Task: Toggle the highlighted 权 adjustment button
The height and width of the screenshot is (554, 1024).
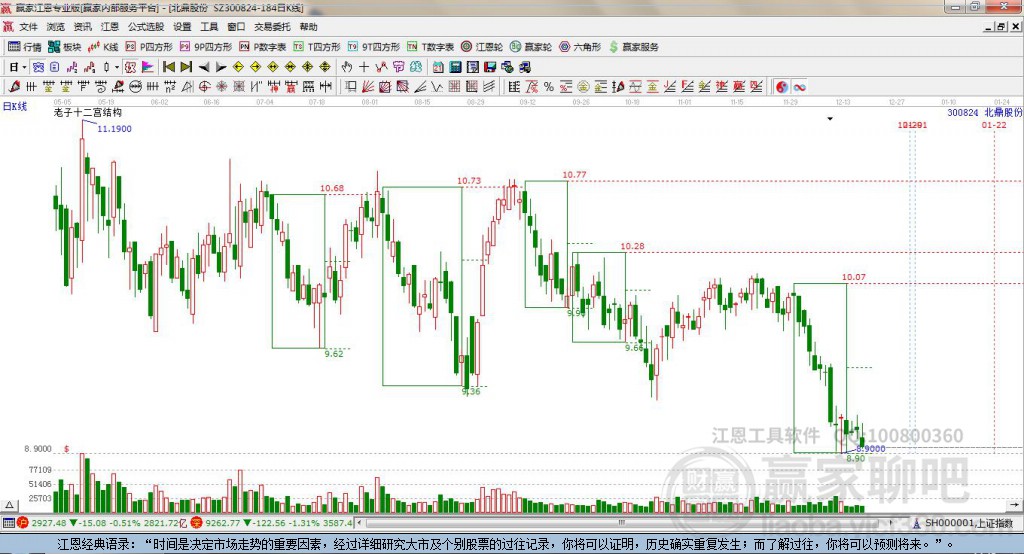Action: [130, 67]
